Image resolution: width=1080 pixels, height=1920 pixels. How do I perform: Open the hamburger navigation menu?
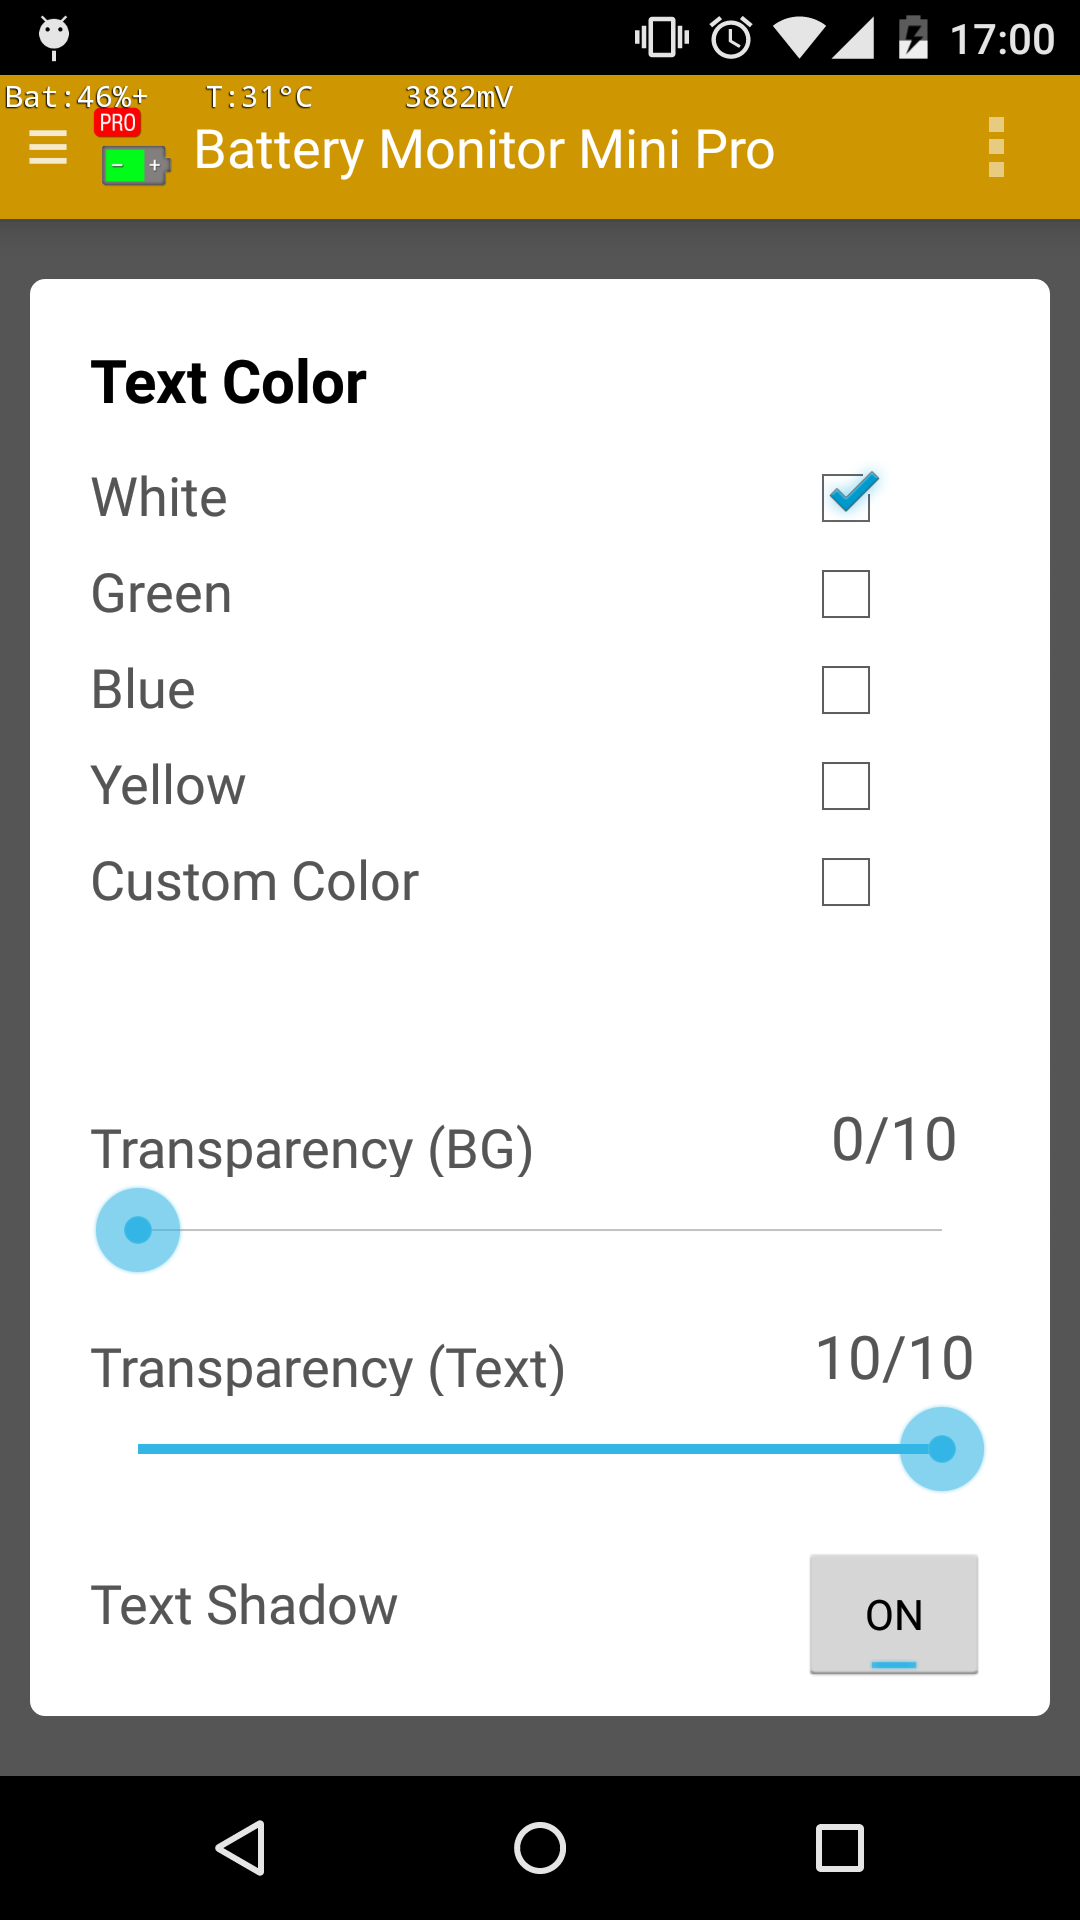pos(48,148)
